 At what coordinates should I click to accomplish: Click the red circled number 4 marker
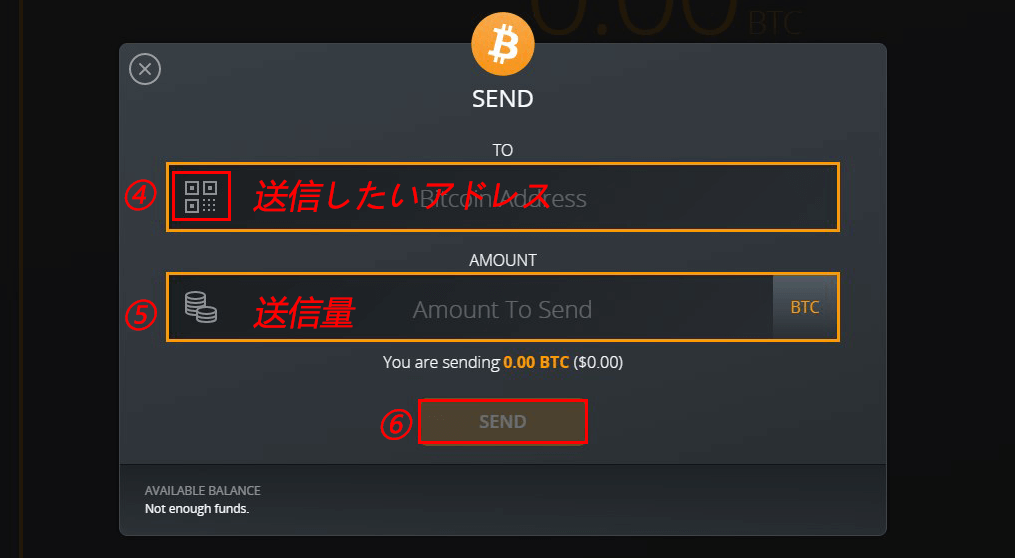[x=140, y=196]
